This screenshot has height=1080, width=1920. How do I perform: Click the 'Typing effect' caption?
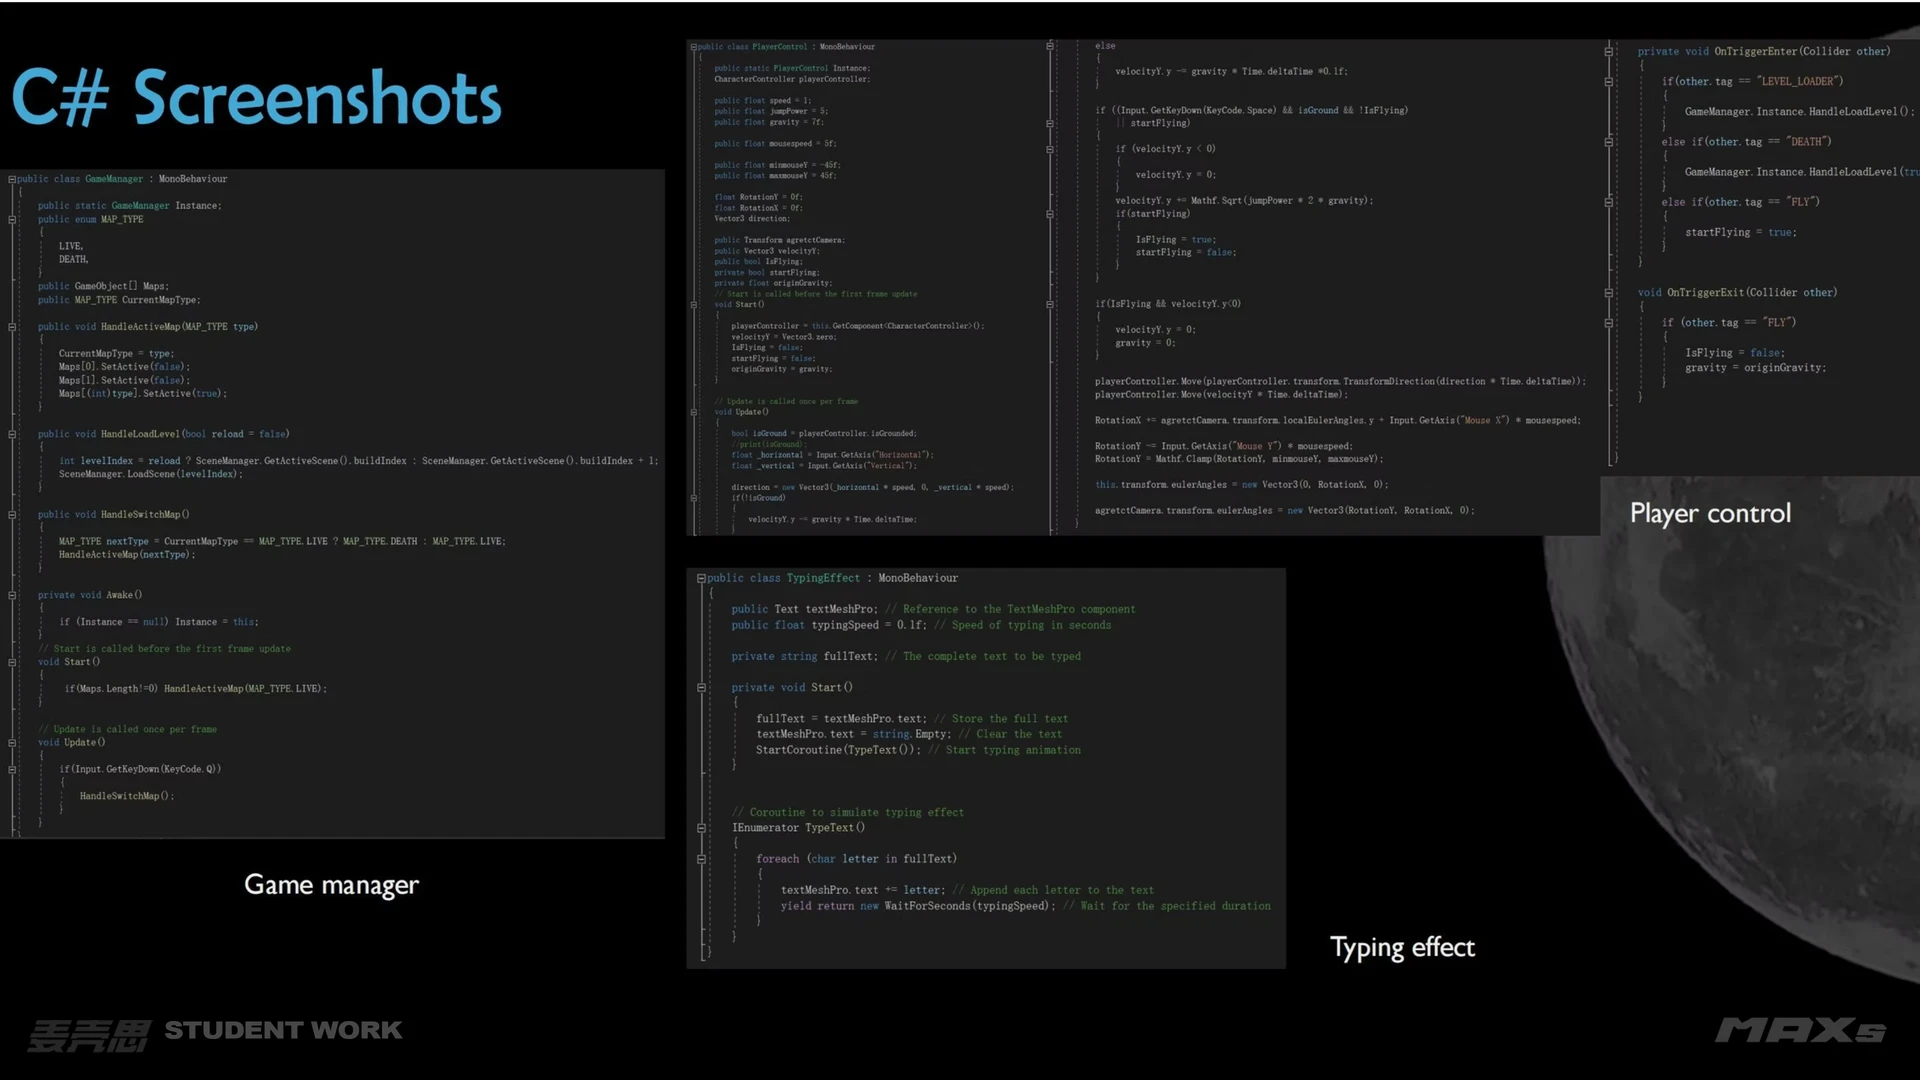pos(1402,947)
